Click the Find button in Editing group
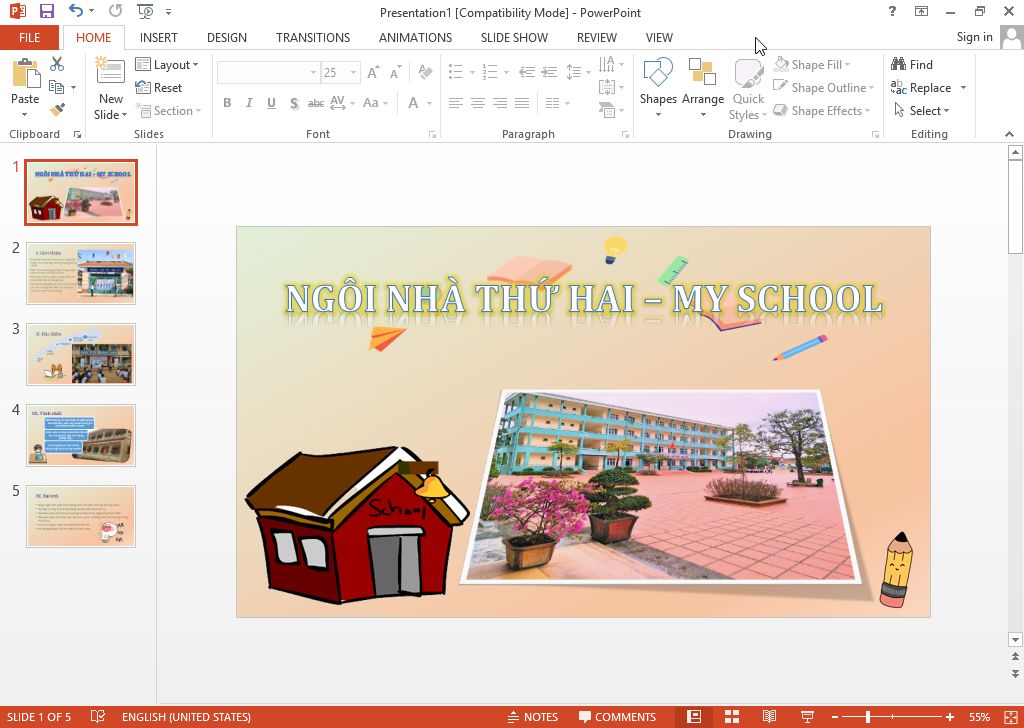 (x=912, y=64)
